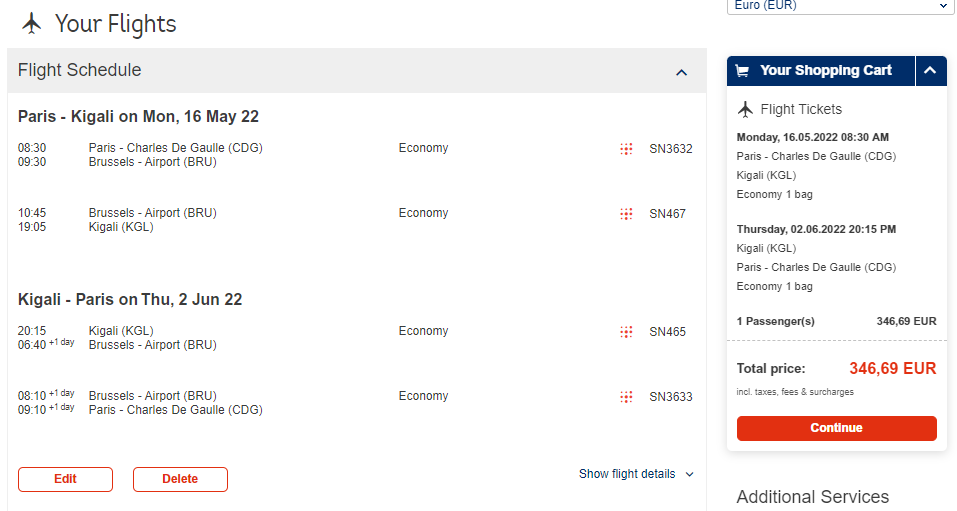The width and height of the screenshot is (957, 511).
Task: Click the airline dots icon beside SN467
Action: (x=626, y=214)
